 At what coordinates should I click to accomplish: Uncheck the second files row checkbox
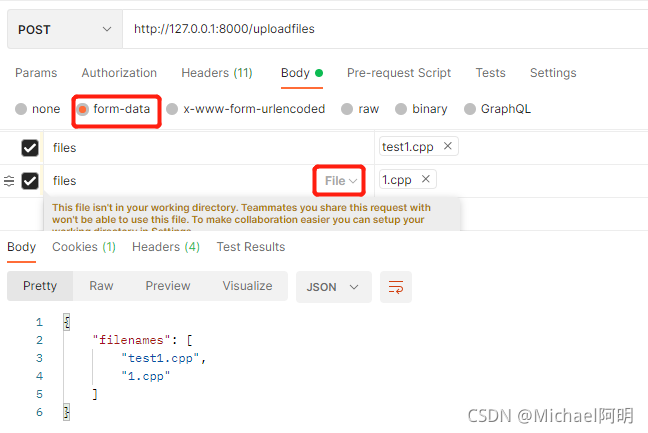pos(30,181)
